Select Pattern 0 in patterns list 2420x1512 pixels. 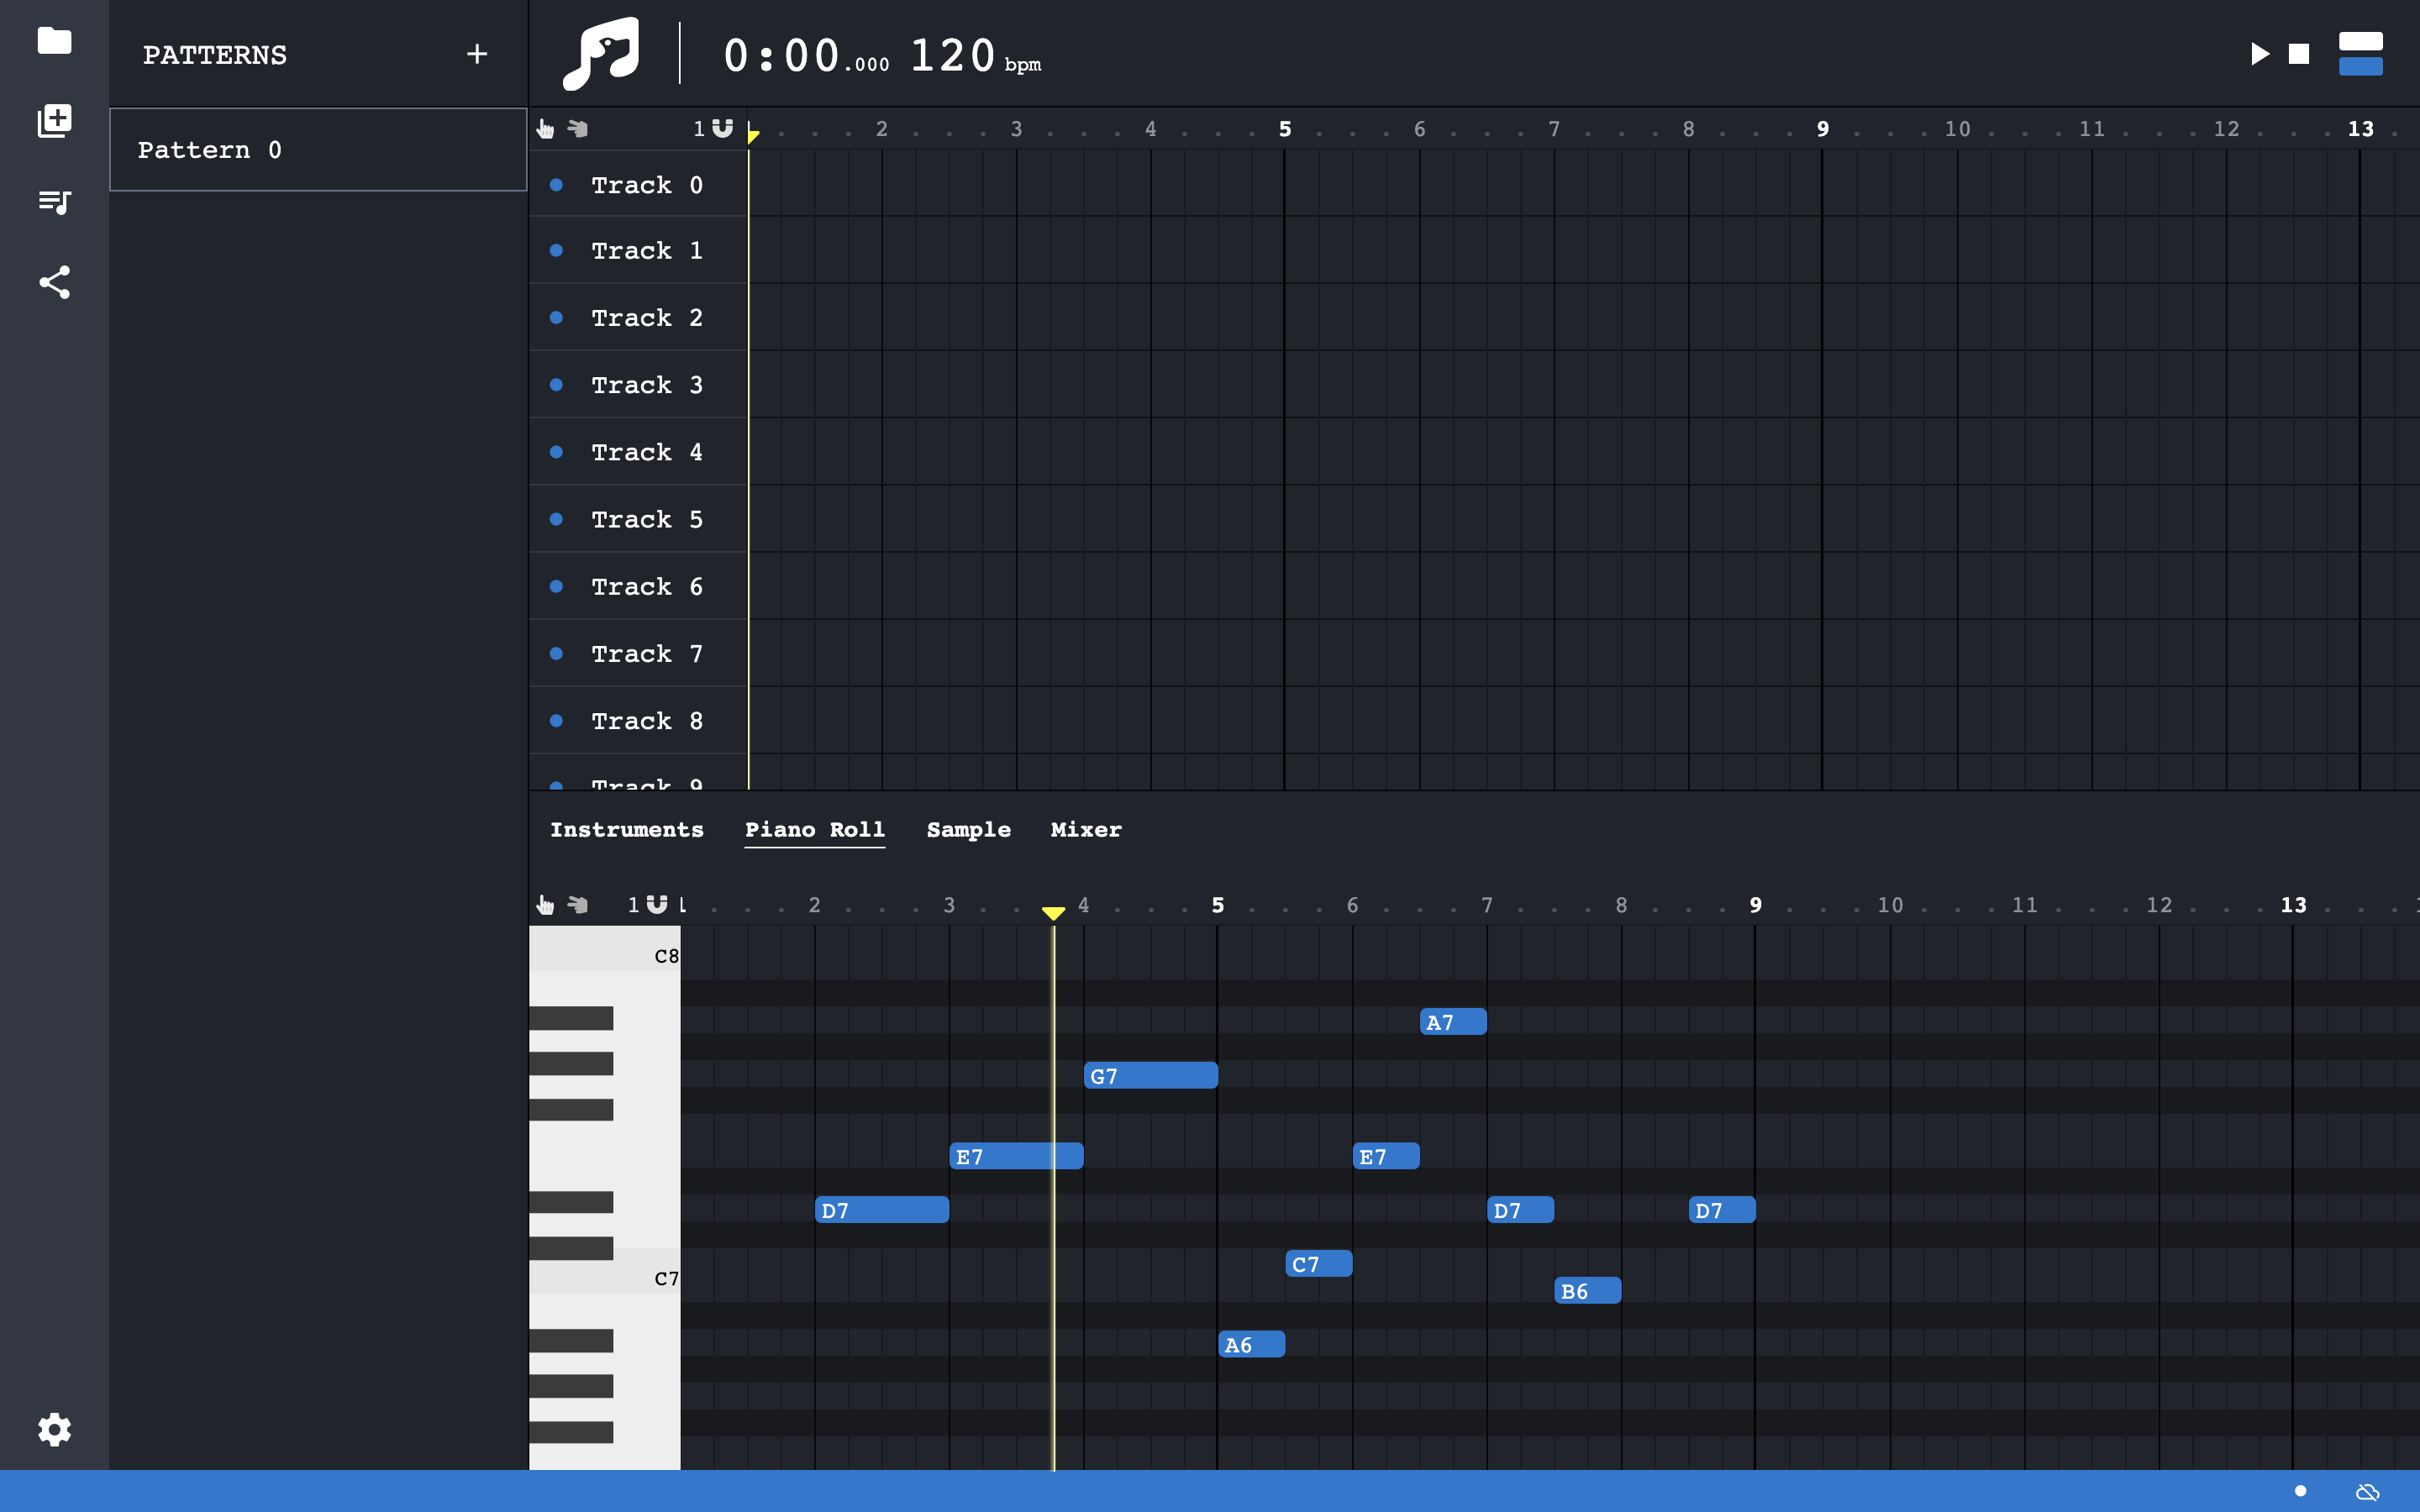[318, 150]
